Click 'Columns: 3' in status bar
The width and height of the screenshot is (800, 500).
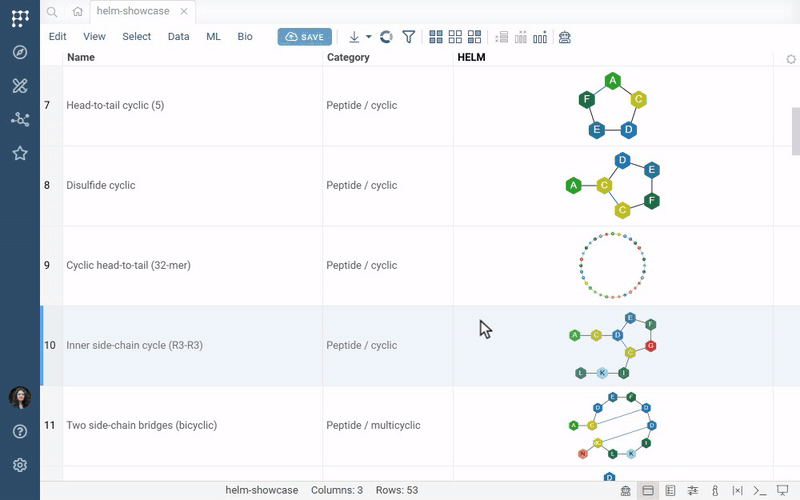point(337,490)
